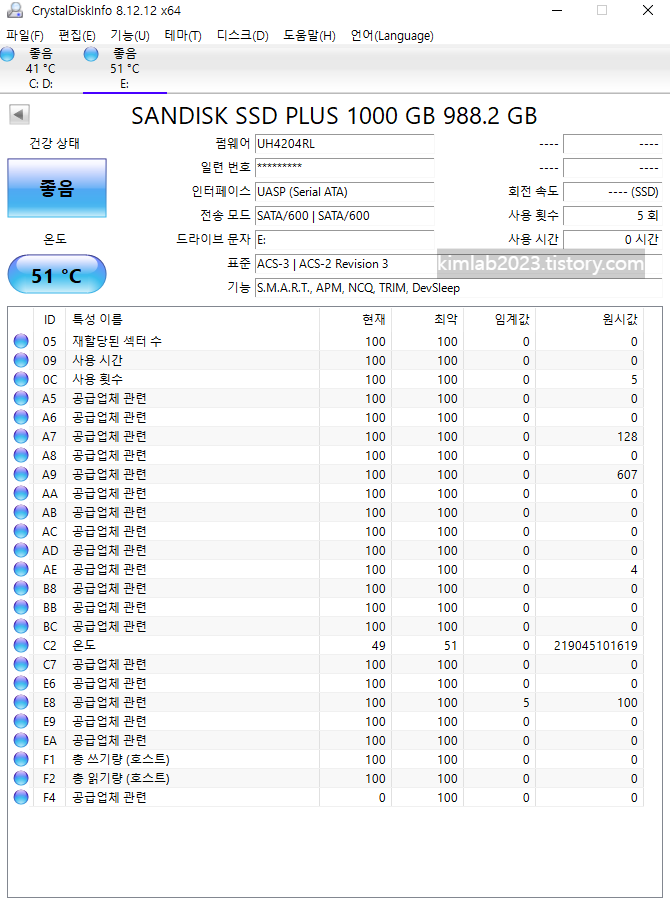Viewport: 670px width, 904px height.
Task: Click the interface field UASP (Serial ATA)
Action: pos(344,191)
